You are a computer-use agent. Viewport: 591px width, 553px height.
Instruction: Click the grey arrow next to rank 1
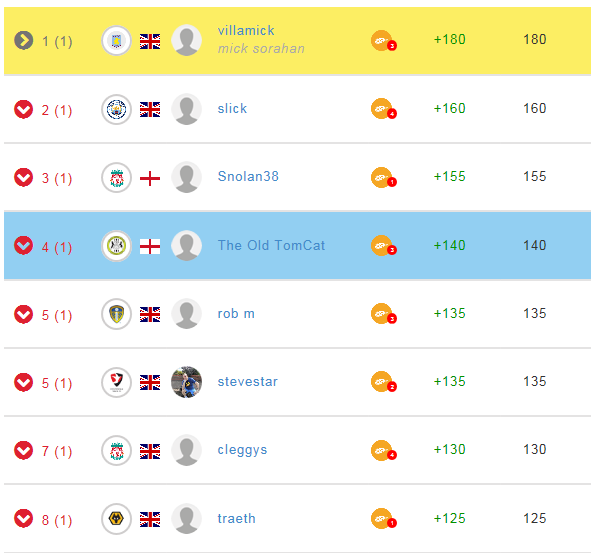coord(23,40)
